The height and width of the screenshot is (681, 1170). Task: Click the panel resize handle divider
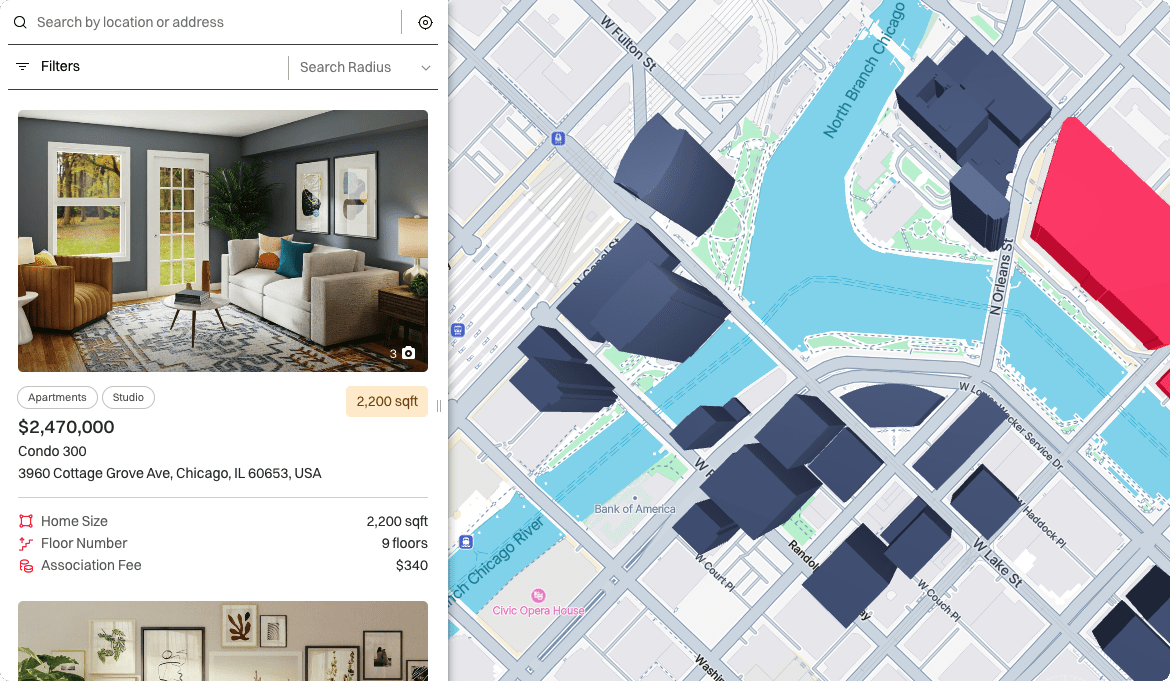(x=439, y=406)
